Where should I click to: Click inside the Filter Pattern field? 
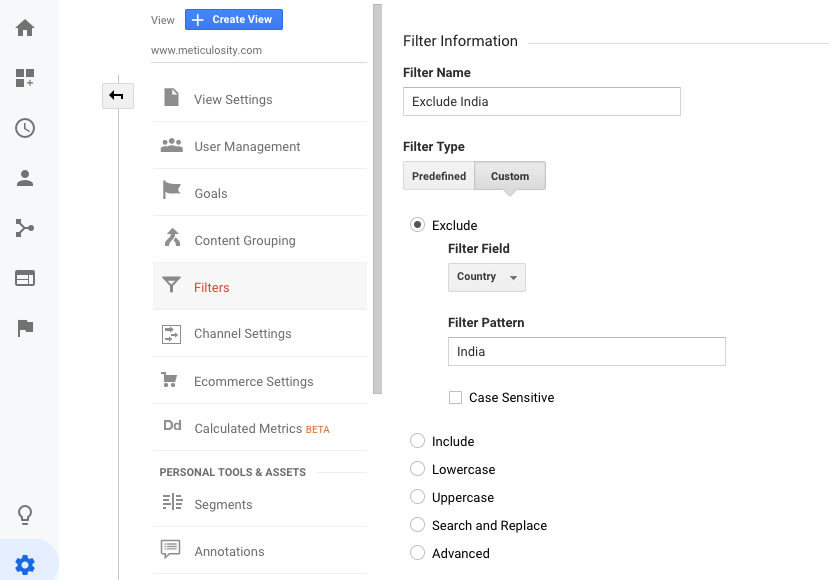586,351
